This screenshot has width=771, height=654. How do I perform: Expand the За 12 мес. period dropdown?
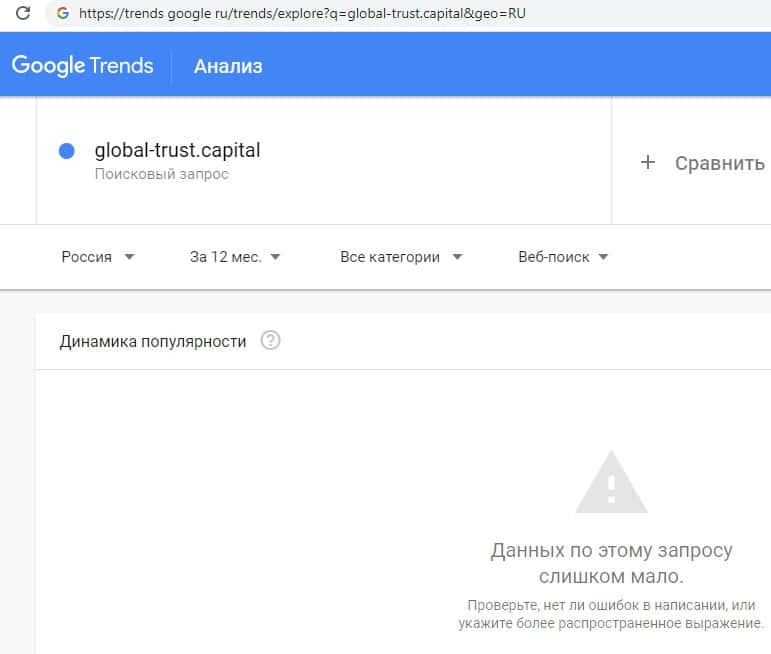(x=235, y=257)
